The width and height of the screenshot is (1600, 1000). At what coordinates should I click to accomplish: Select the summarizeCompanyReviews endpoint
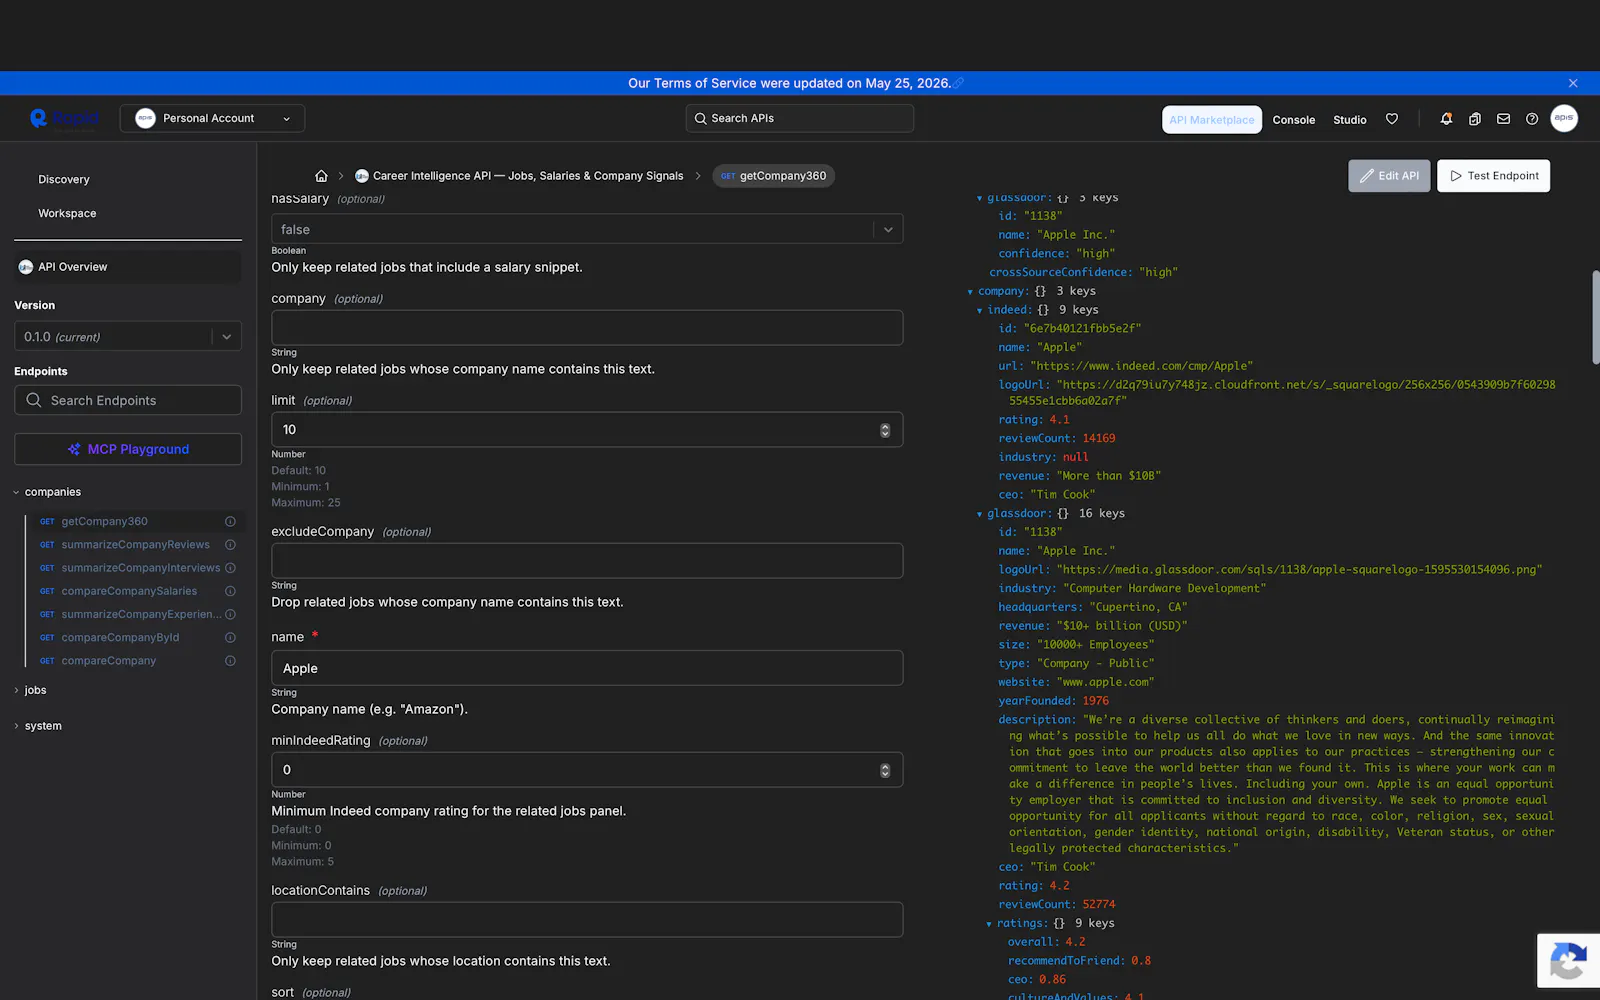point(135,545)
